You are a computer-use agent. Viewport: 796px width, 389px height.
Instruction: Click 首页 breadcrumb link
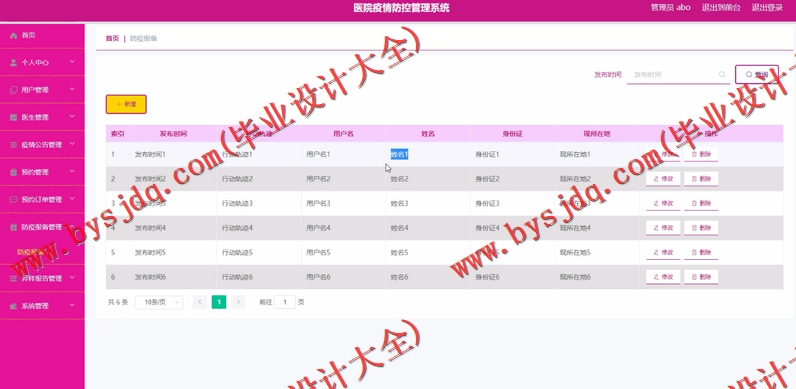tap(112, 39)
